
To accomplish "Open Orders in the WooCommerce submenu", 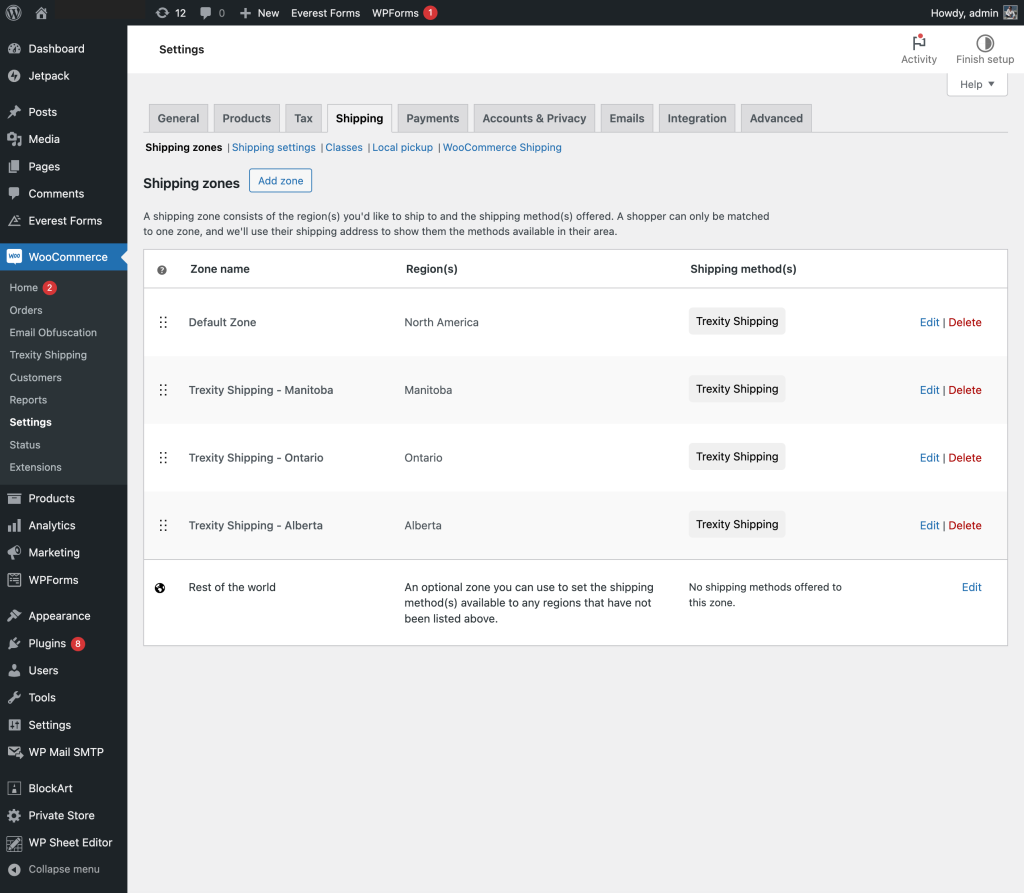I will pyautogui.click(x=26, y=310).
